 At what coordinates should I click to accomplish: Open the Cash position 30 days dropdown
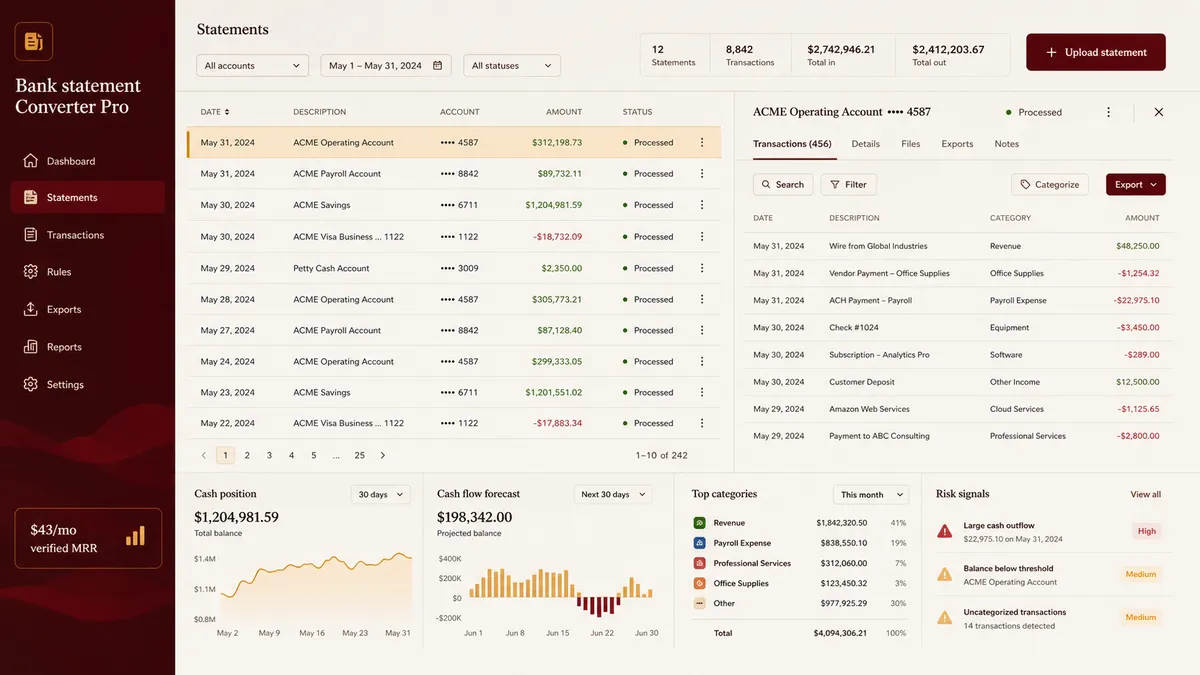pos(380,494)
